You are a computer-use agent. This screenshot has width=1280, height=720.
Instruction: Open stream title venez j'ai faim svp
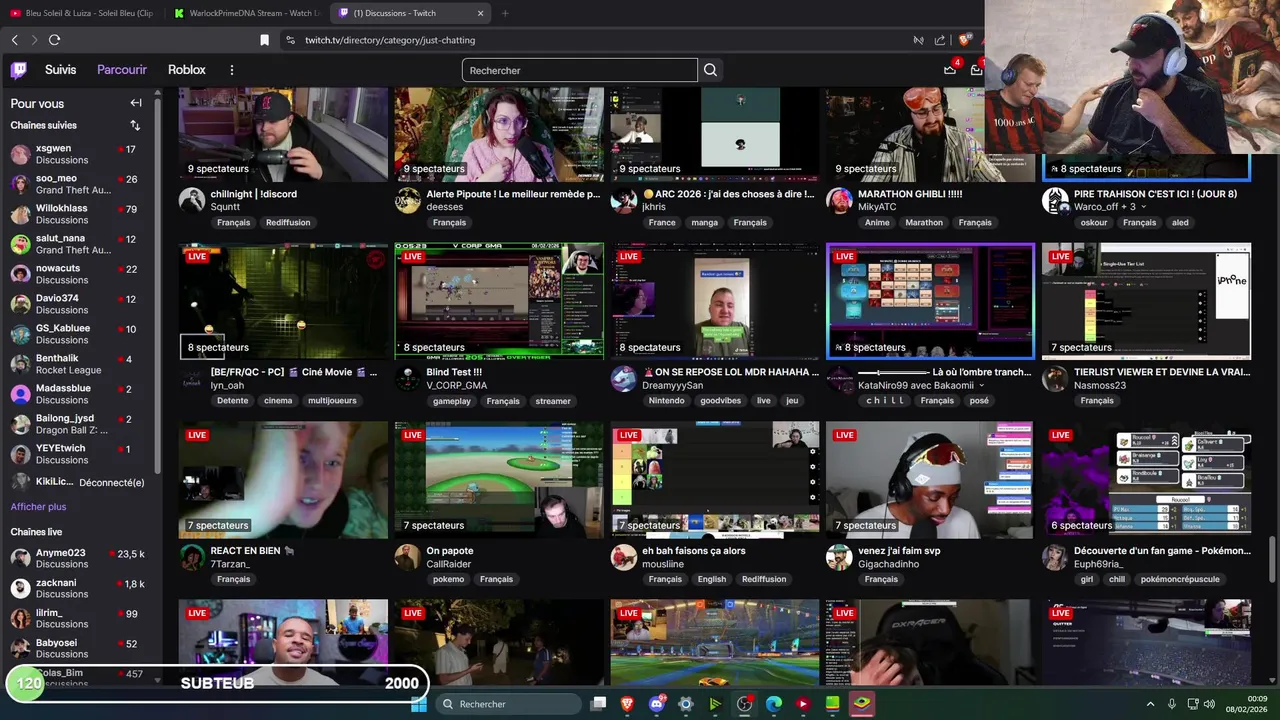899,551
